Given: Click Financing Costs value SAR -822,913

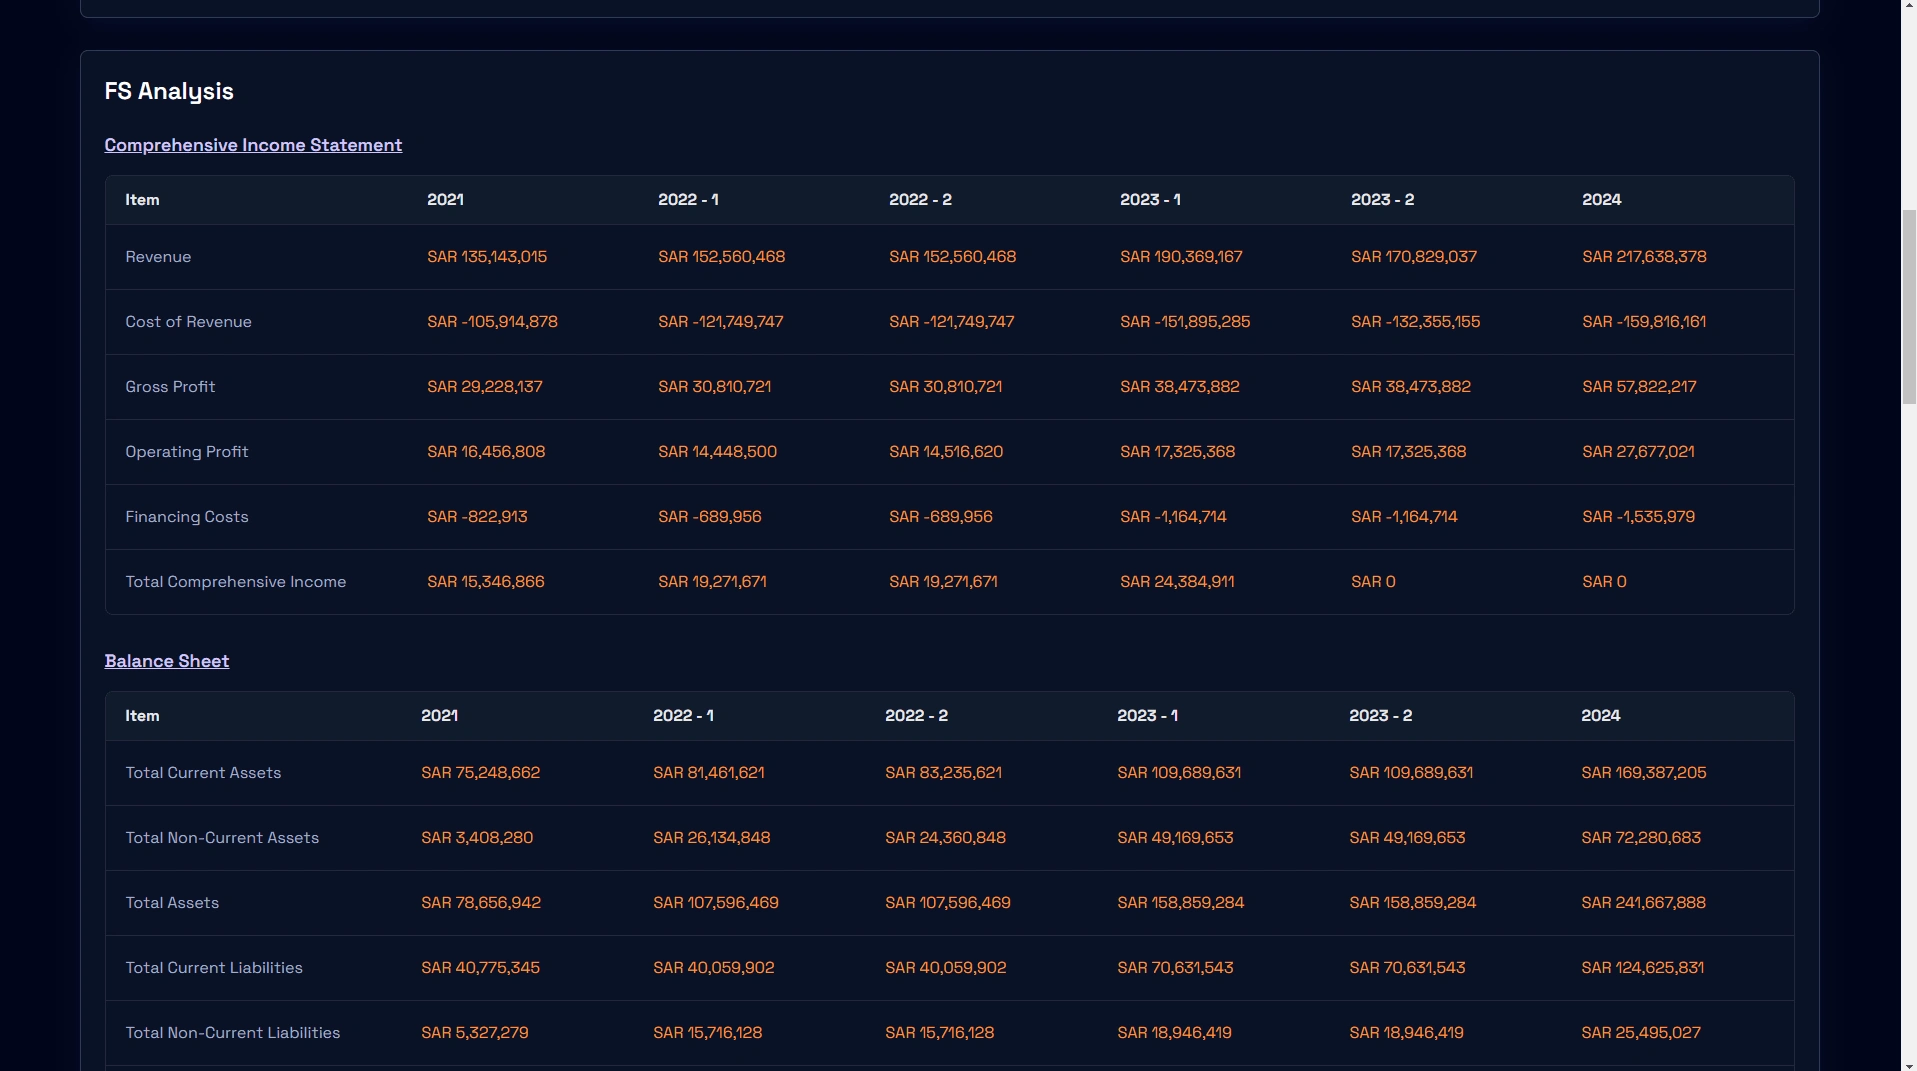Looking at the screenshot, I should [x=477, y=517].
